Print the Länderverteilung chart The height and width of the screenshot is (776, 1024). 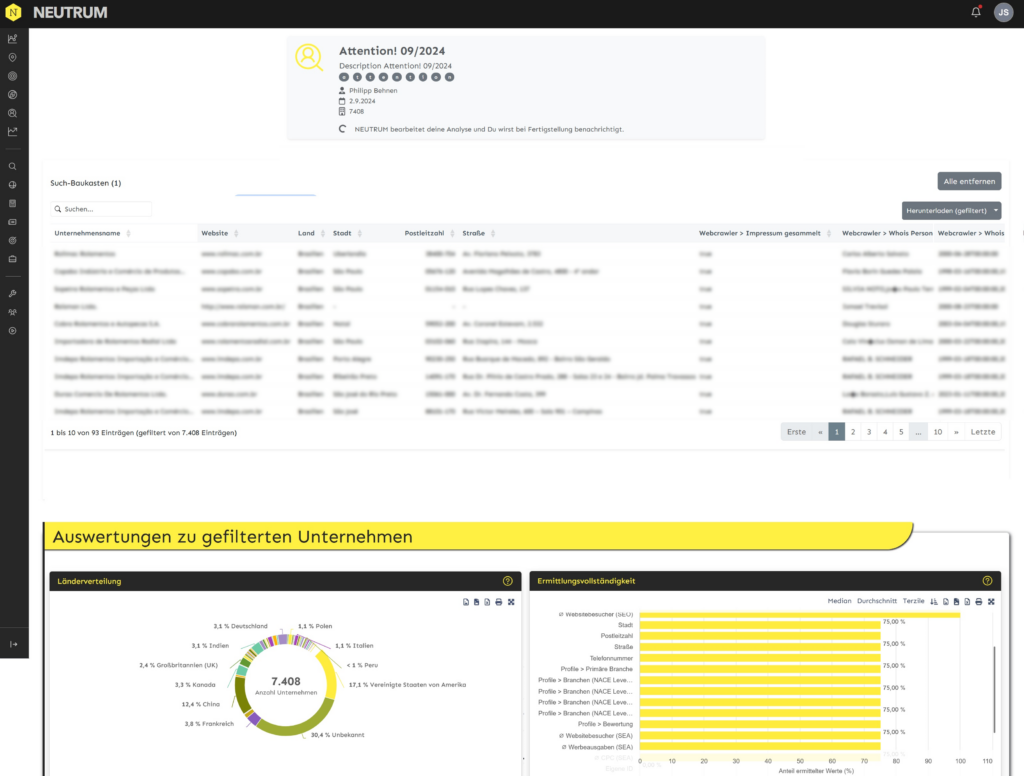point(498,602)
